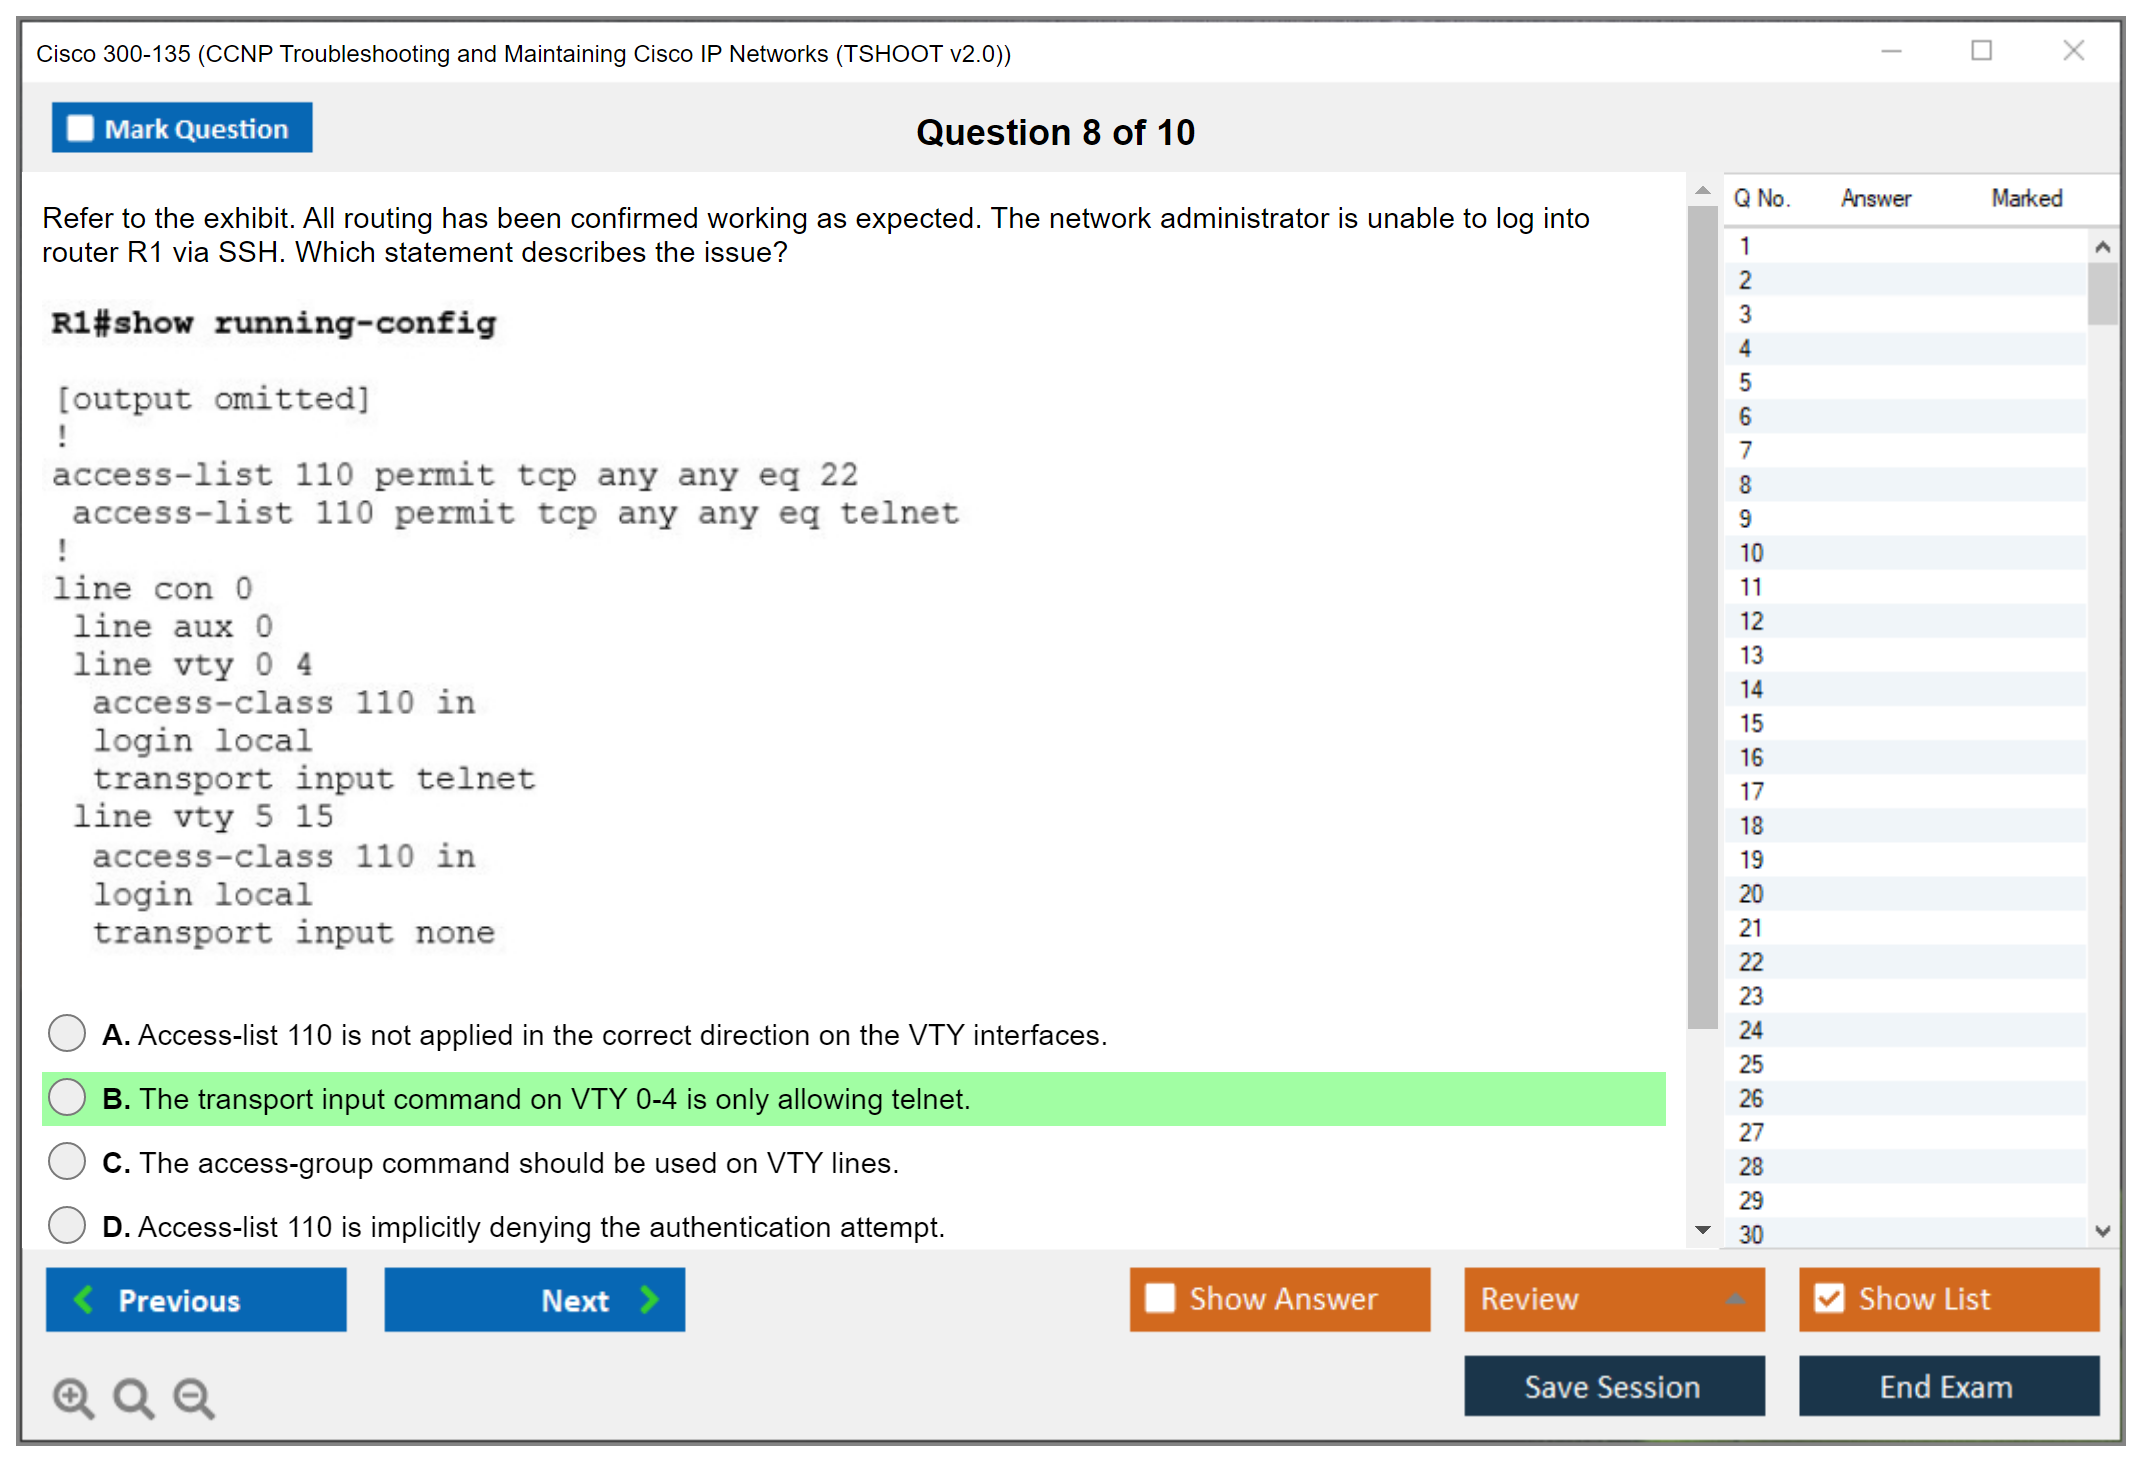Click the green left arrow on Previous
The height and width of the screenshot is (1470, 2150).
(84, 1299)
